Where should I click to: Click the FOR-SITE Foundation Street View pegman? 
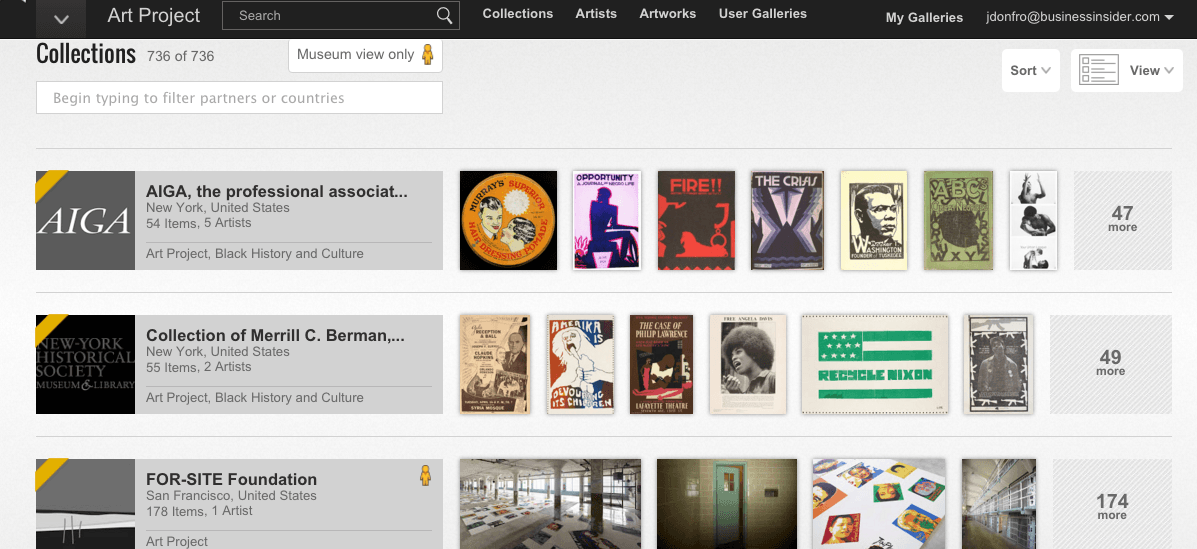point(425,477)
